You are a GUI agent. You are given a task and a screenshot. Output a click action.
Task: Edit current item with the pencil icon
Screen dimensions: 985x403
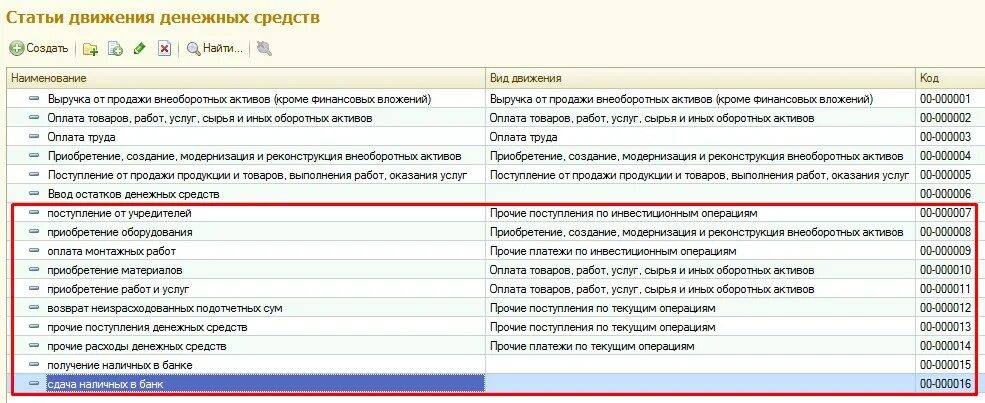click(139, 49)
